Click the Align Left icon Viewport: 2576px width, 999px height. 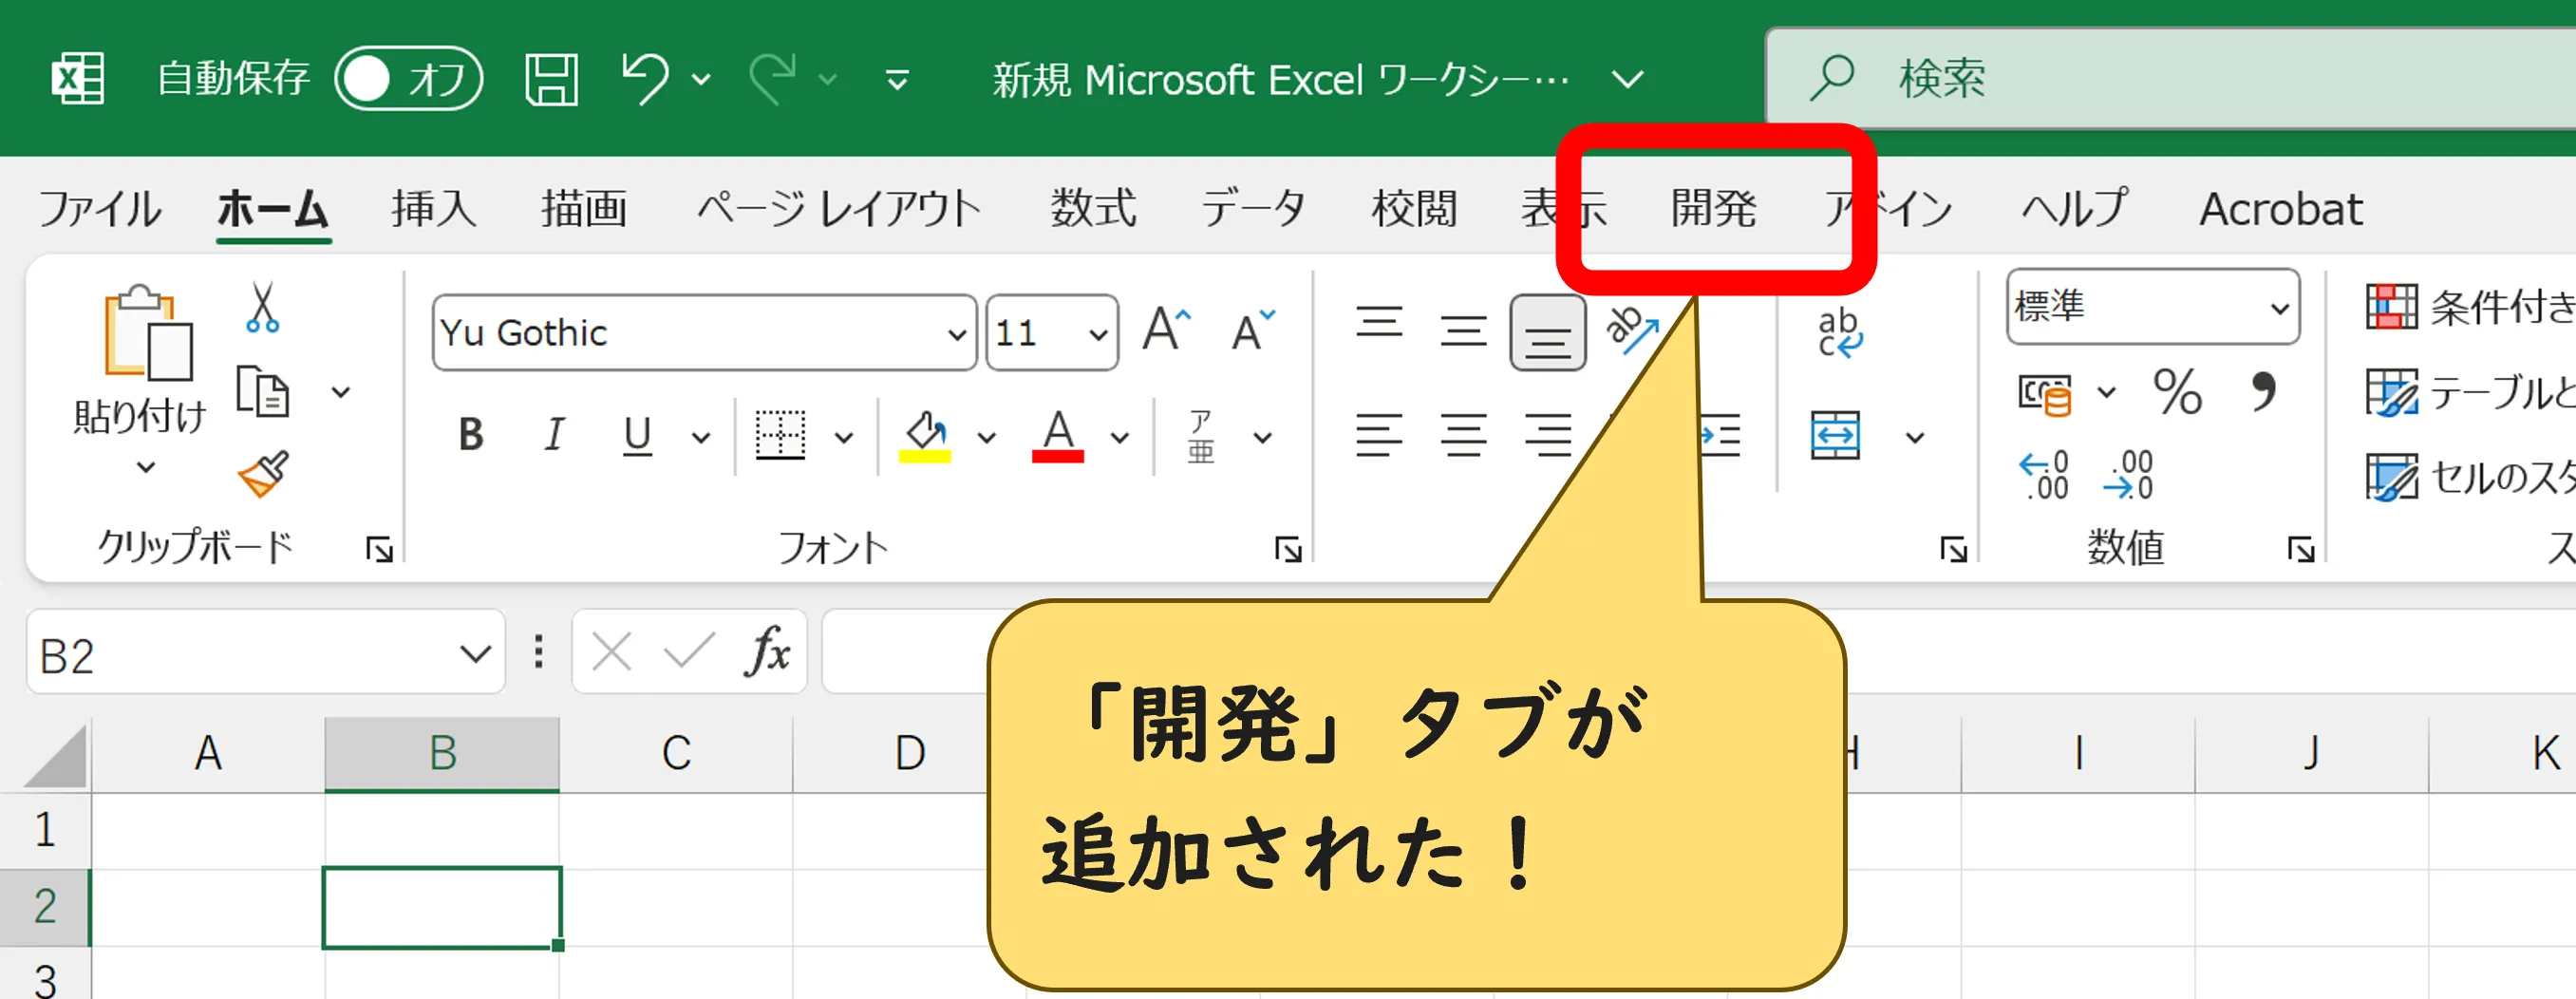[x=1379, y=435]
